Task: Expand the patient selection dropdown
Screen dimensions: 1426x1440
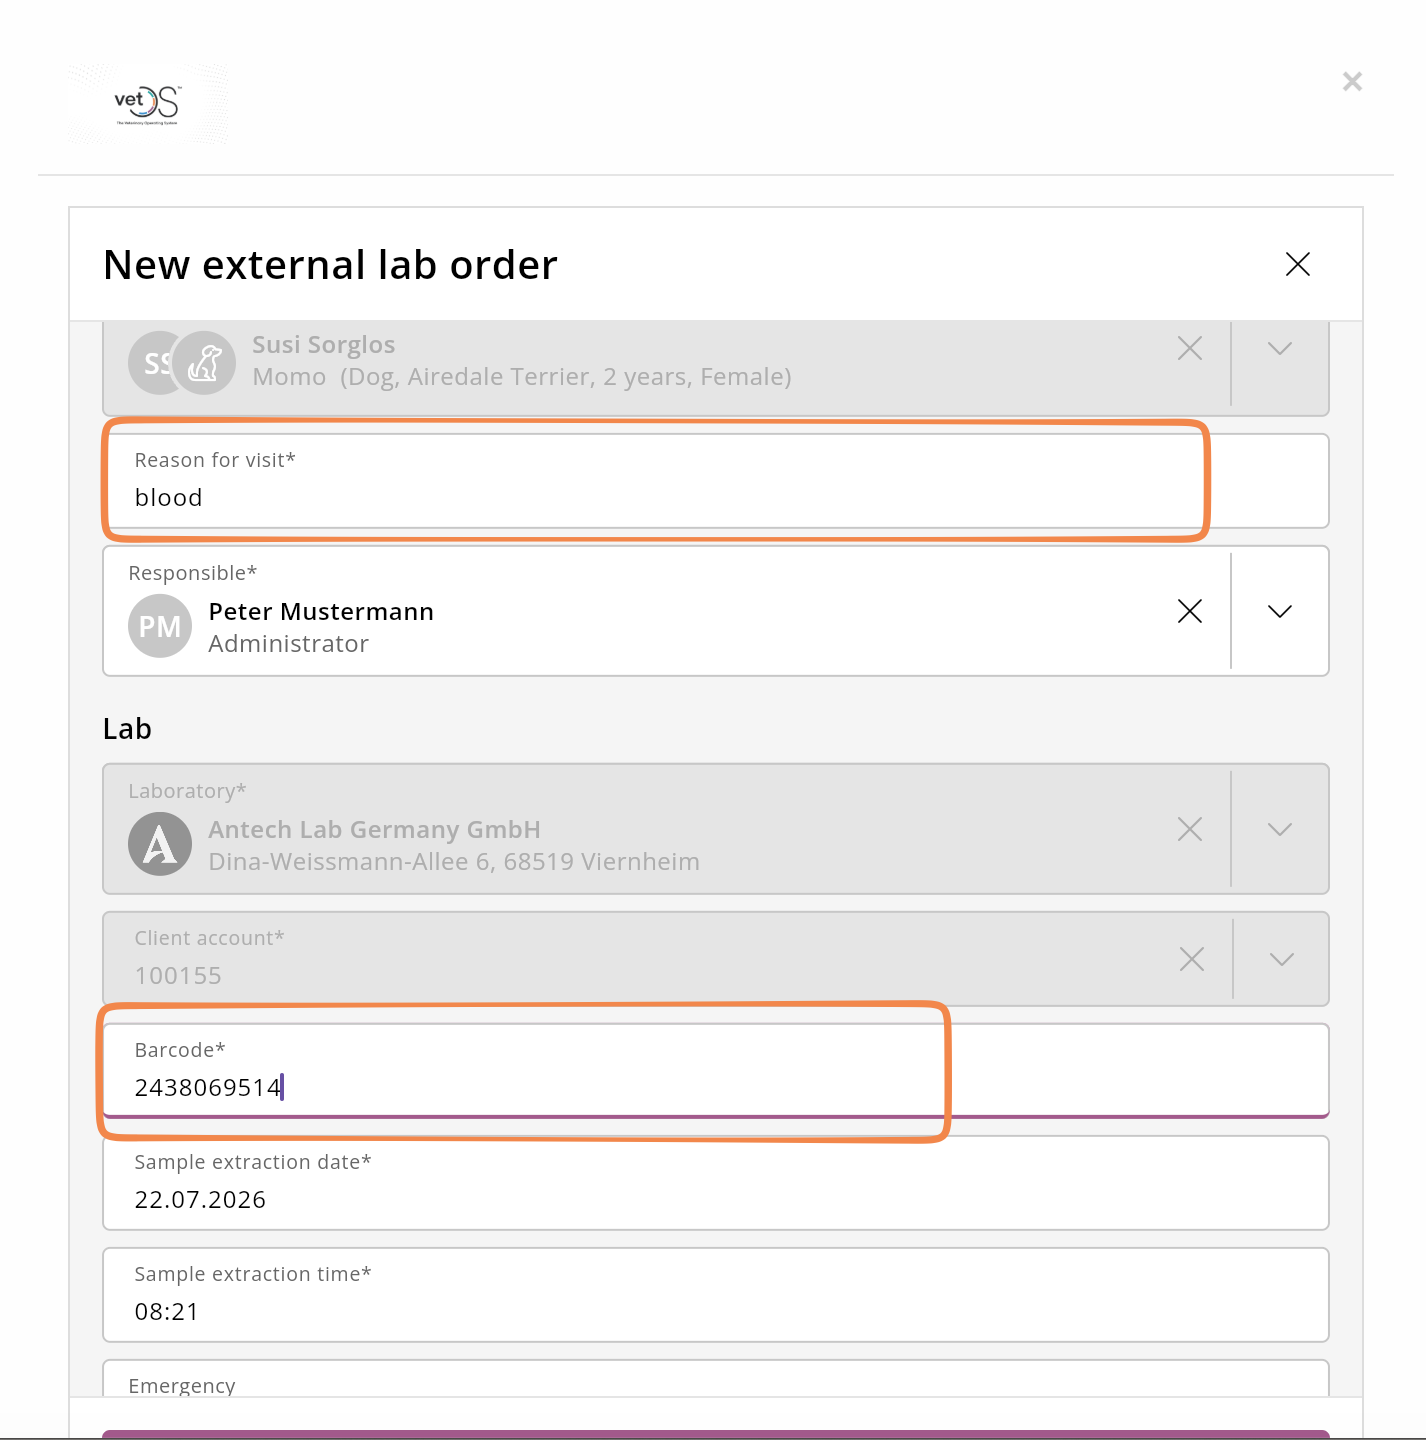Action: coord(1280,348)
